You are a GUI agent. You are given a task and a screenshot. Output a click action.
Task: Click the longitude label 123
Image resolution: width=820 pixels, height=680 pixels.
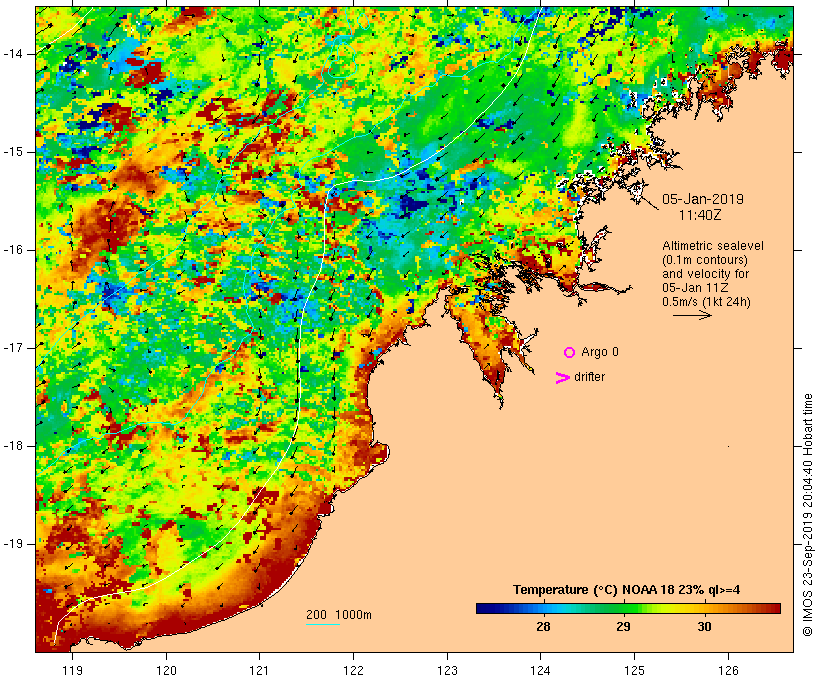[x=447, y=671]
